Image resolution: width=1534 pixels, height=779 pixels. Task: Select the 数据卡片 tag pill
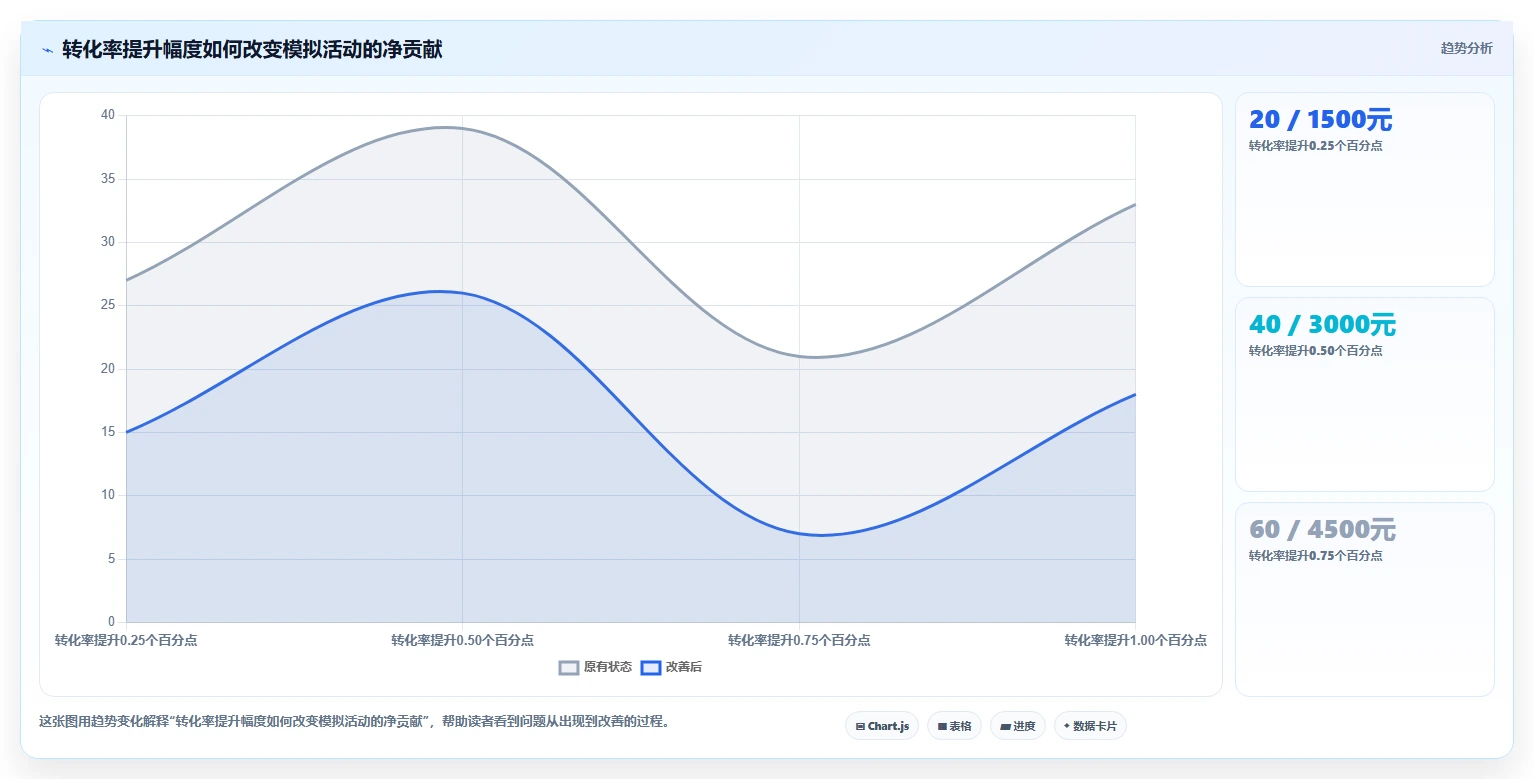tap(1090, 726)
